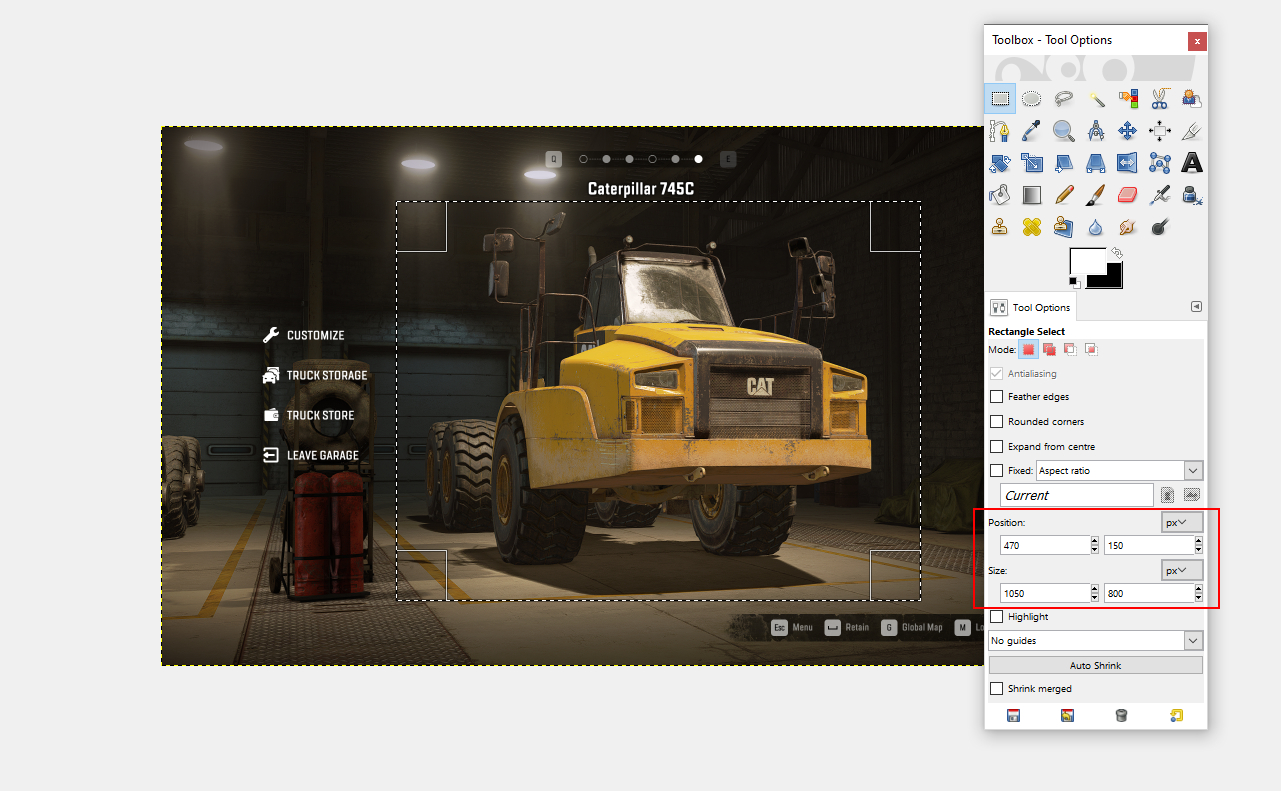Select the Perspective Clone tool
The image size is (1281, 791).
point(1064,226)
